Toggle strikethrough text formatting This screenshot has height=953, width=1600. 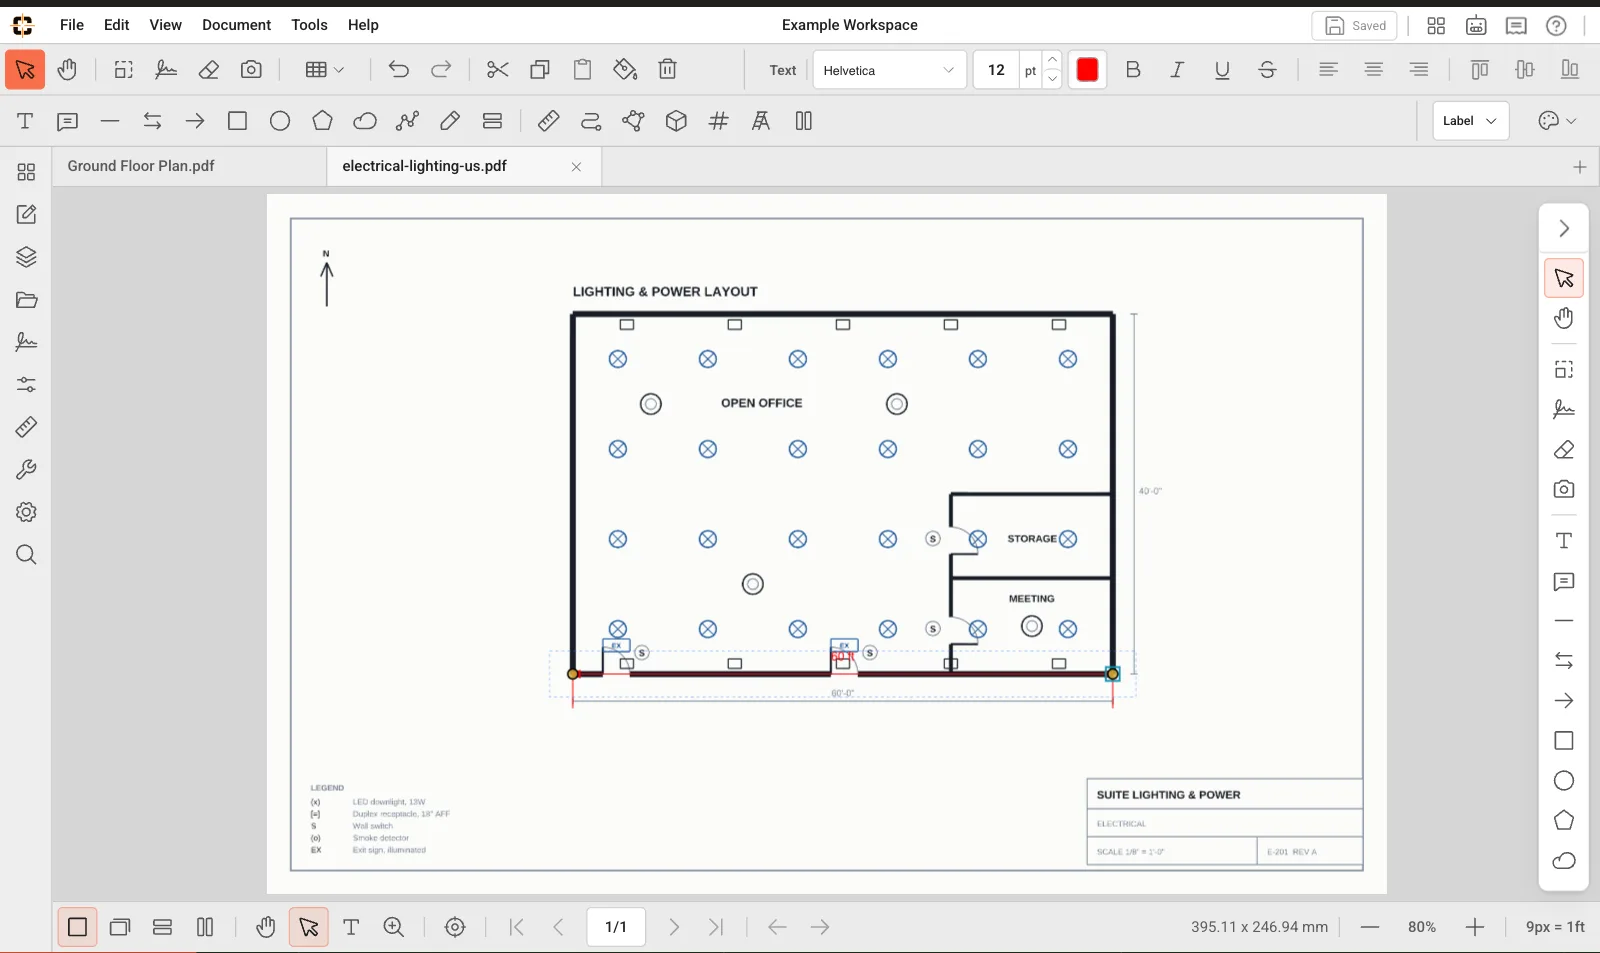(1267, 70)
